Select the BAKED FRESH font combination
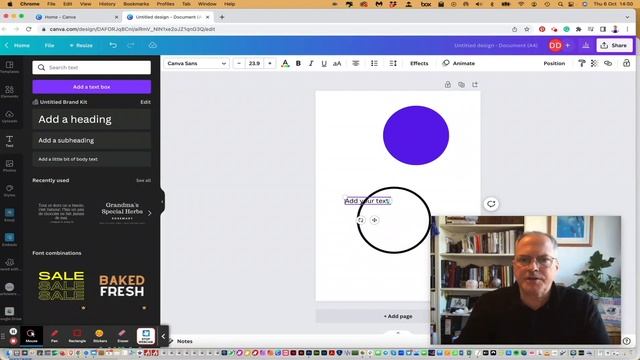Screen dimensions: 640x360 click(122, 286)
